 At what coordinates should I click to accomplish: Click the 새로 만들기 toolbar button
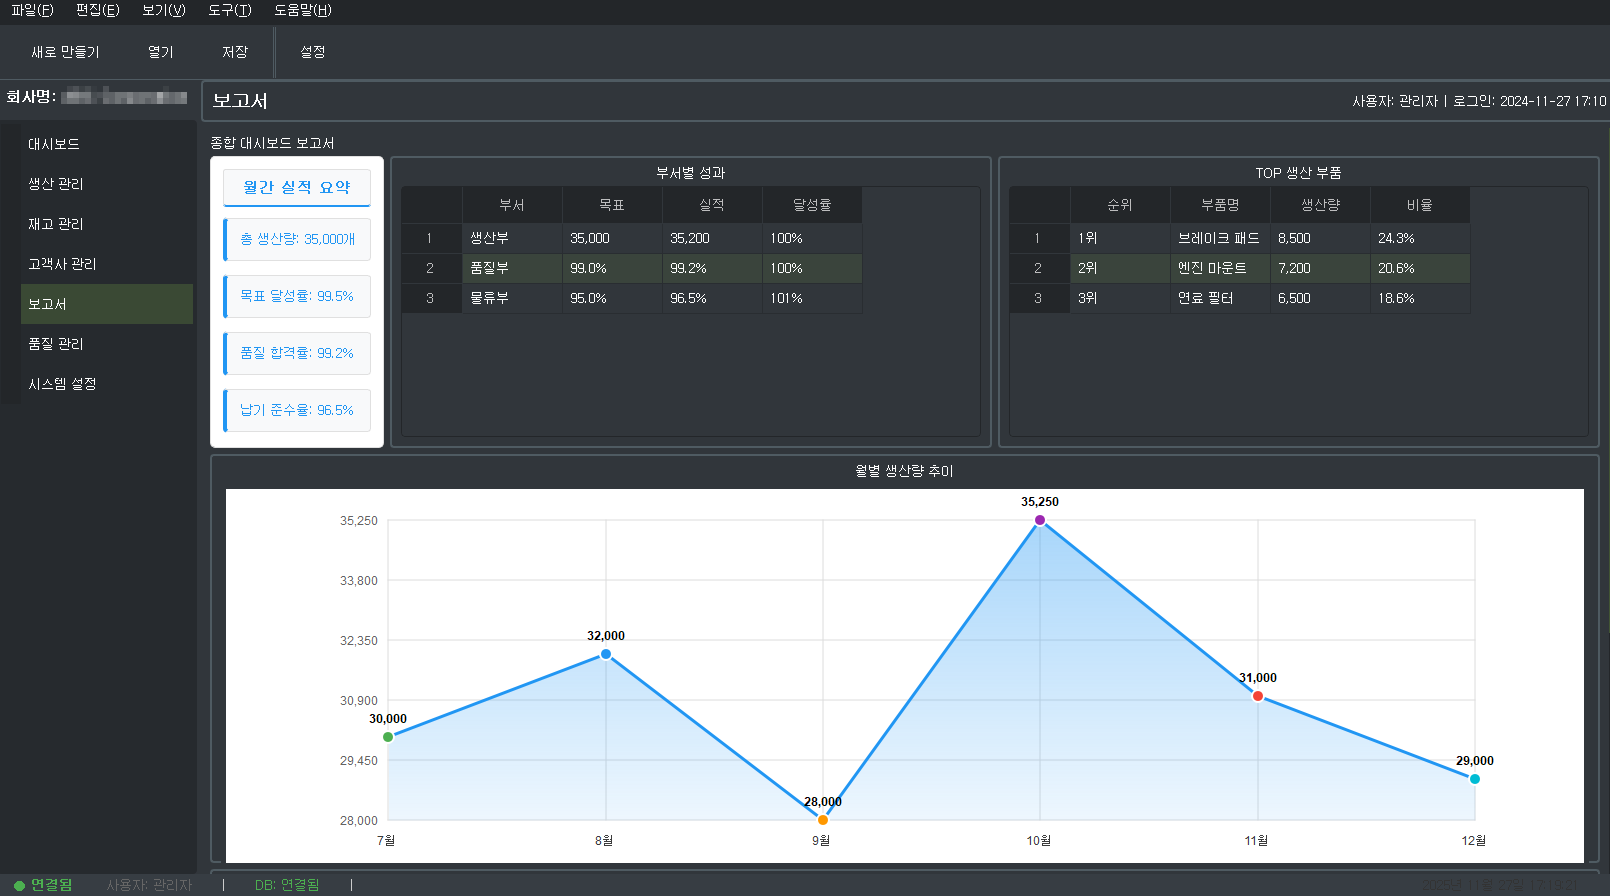click(65, 52)
